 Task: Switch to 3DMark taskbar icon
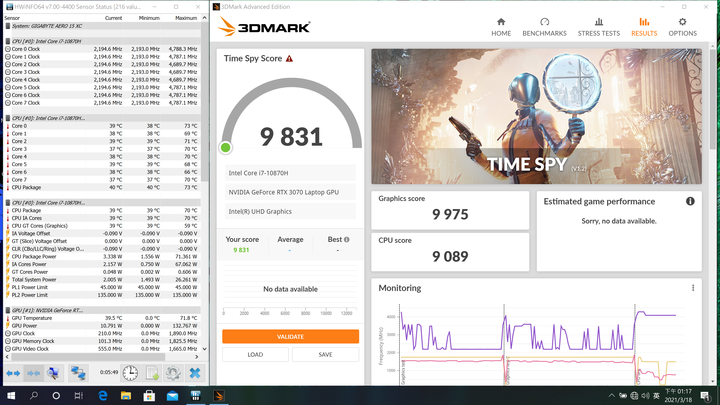(219, 396)
